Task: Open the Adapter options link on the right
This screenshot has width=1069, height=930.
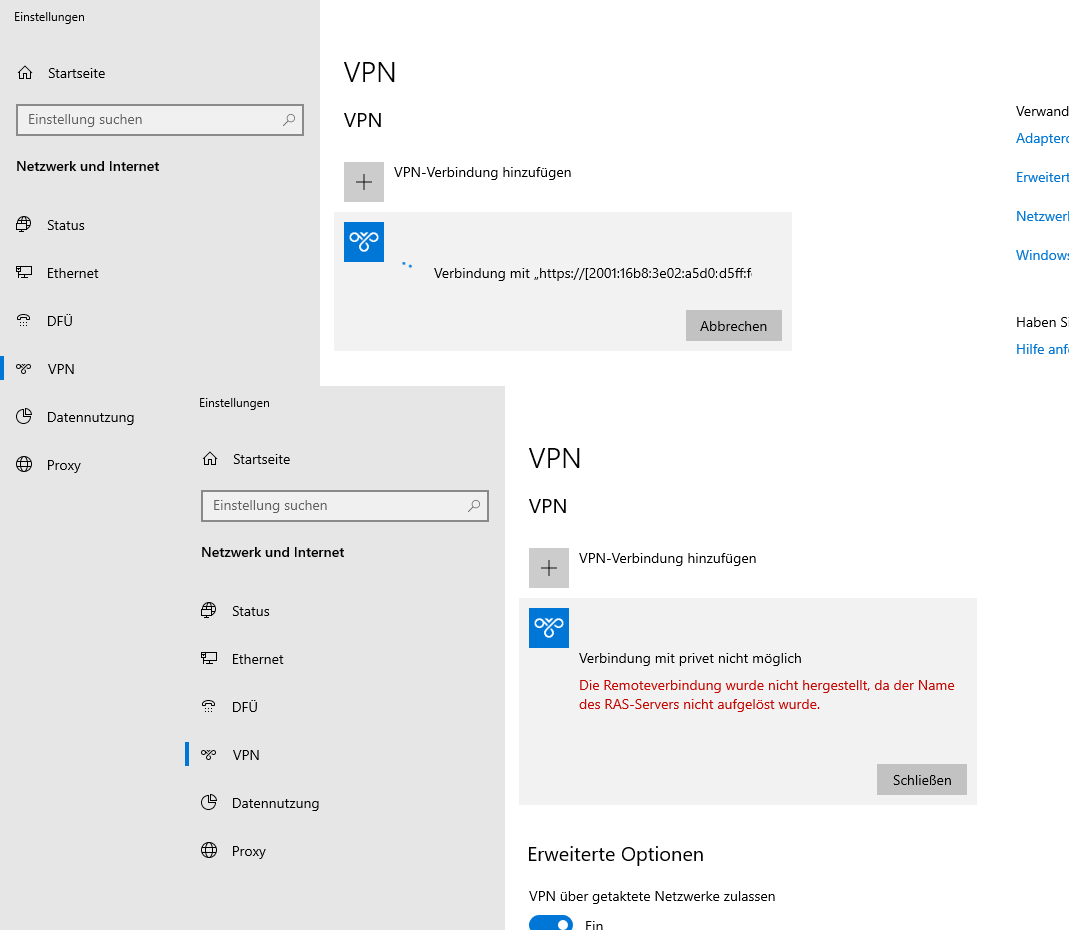Action: click(x=1042, y=138)
